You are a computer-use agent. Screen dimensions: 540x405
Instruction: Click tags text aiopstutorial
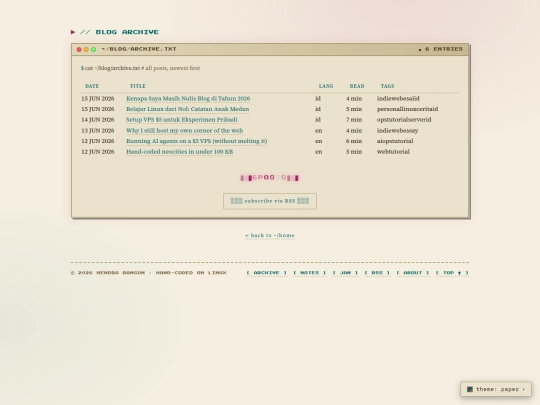[x=395, y=141]
